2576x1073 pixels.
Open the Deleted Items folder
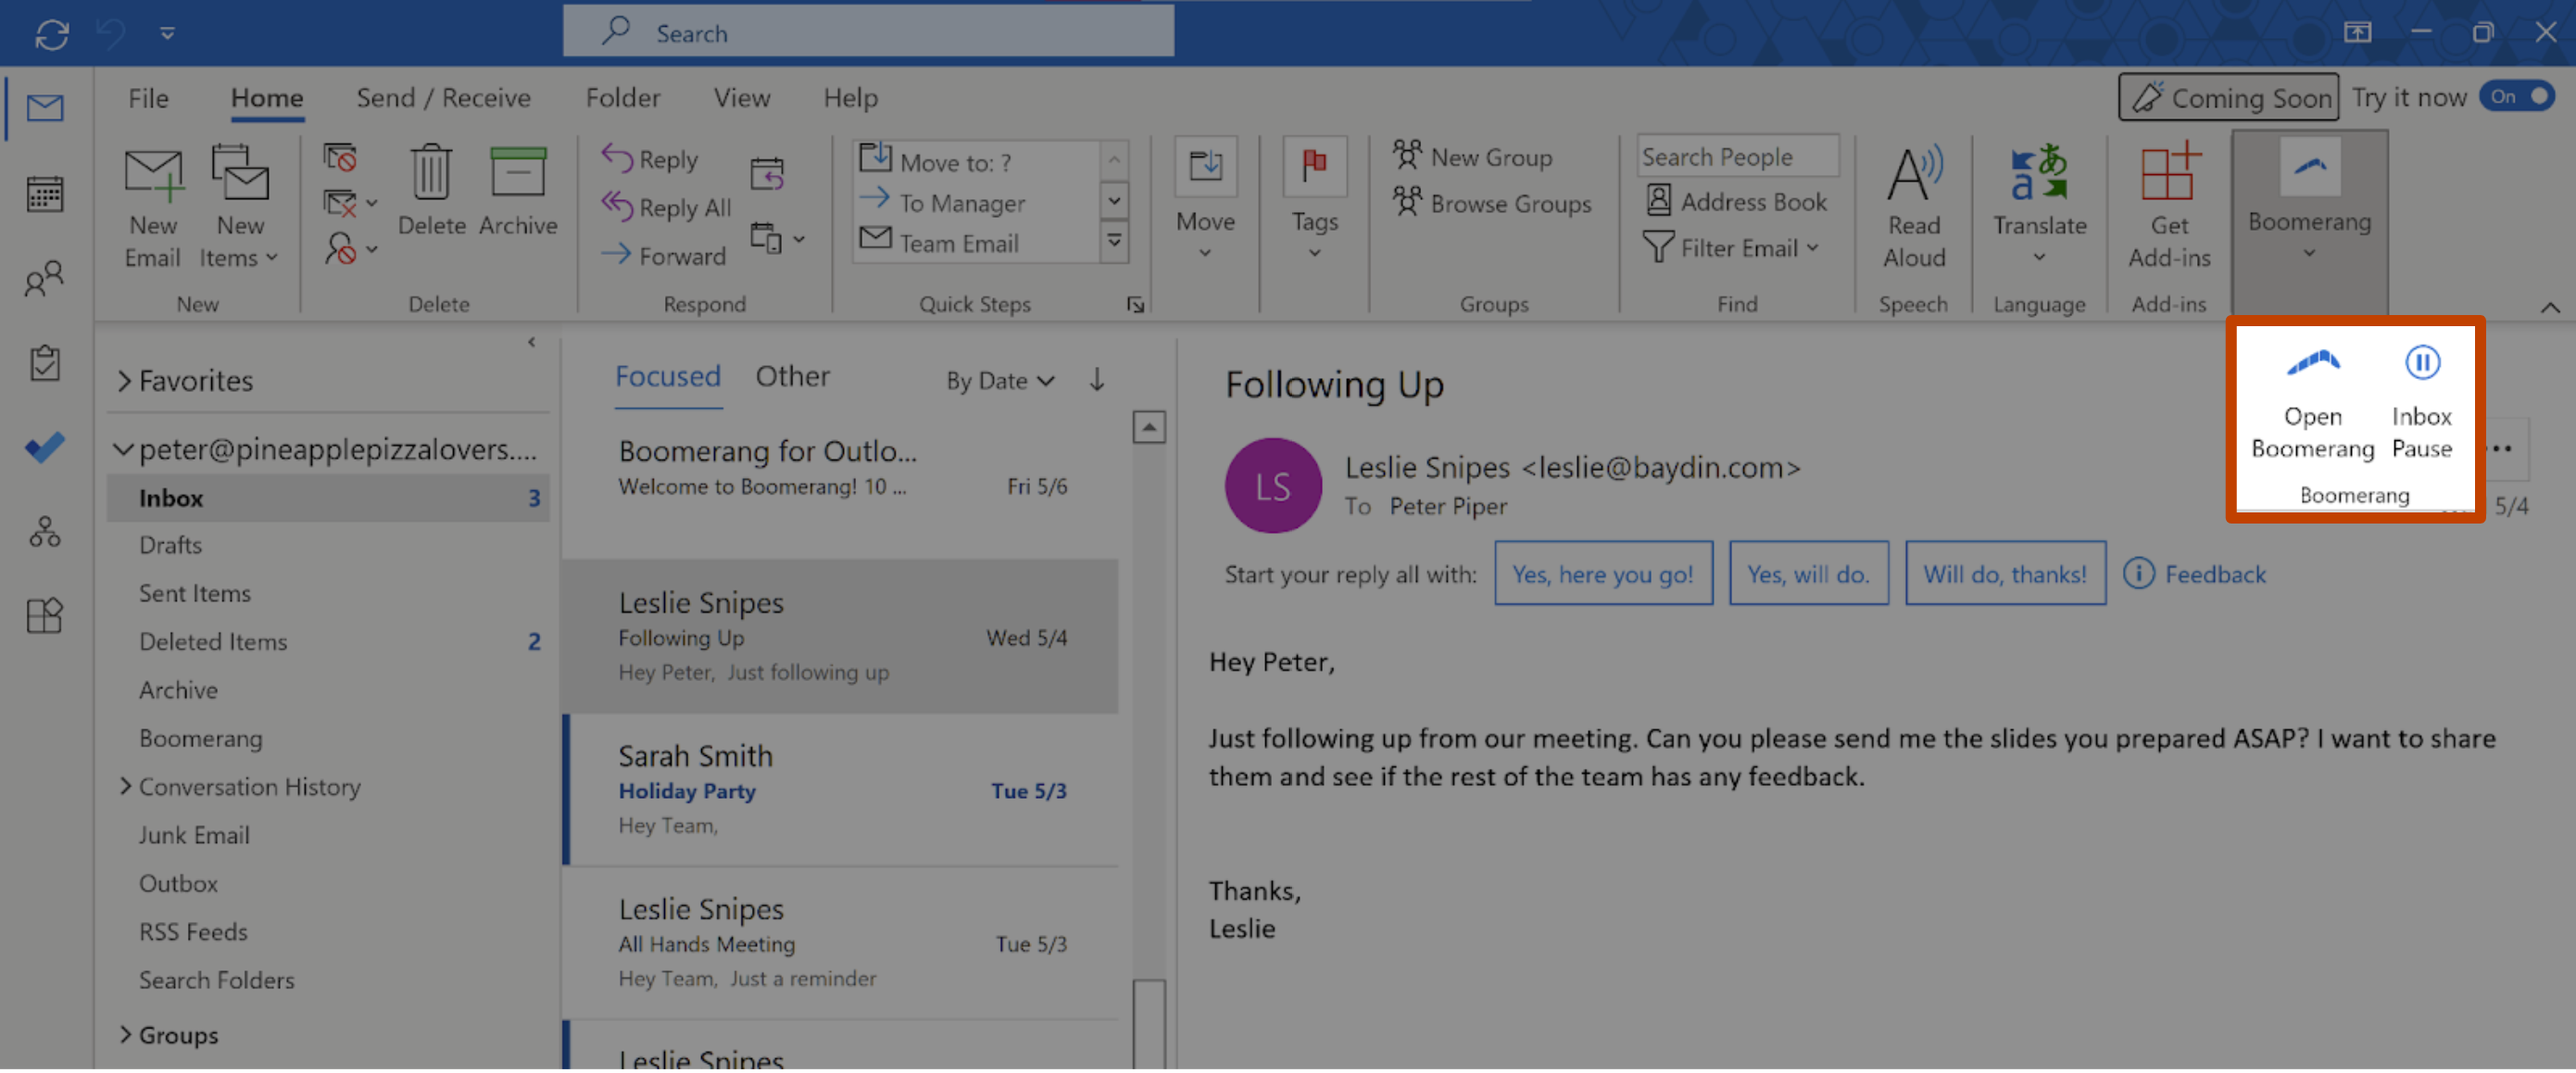click(328, 641)
